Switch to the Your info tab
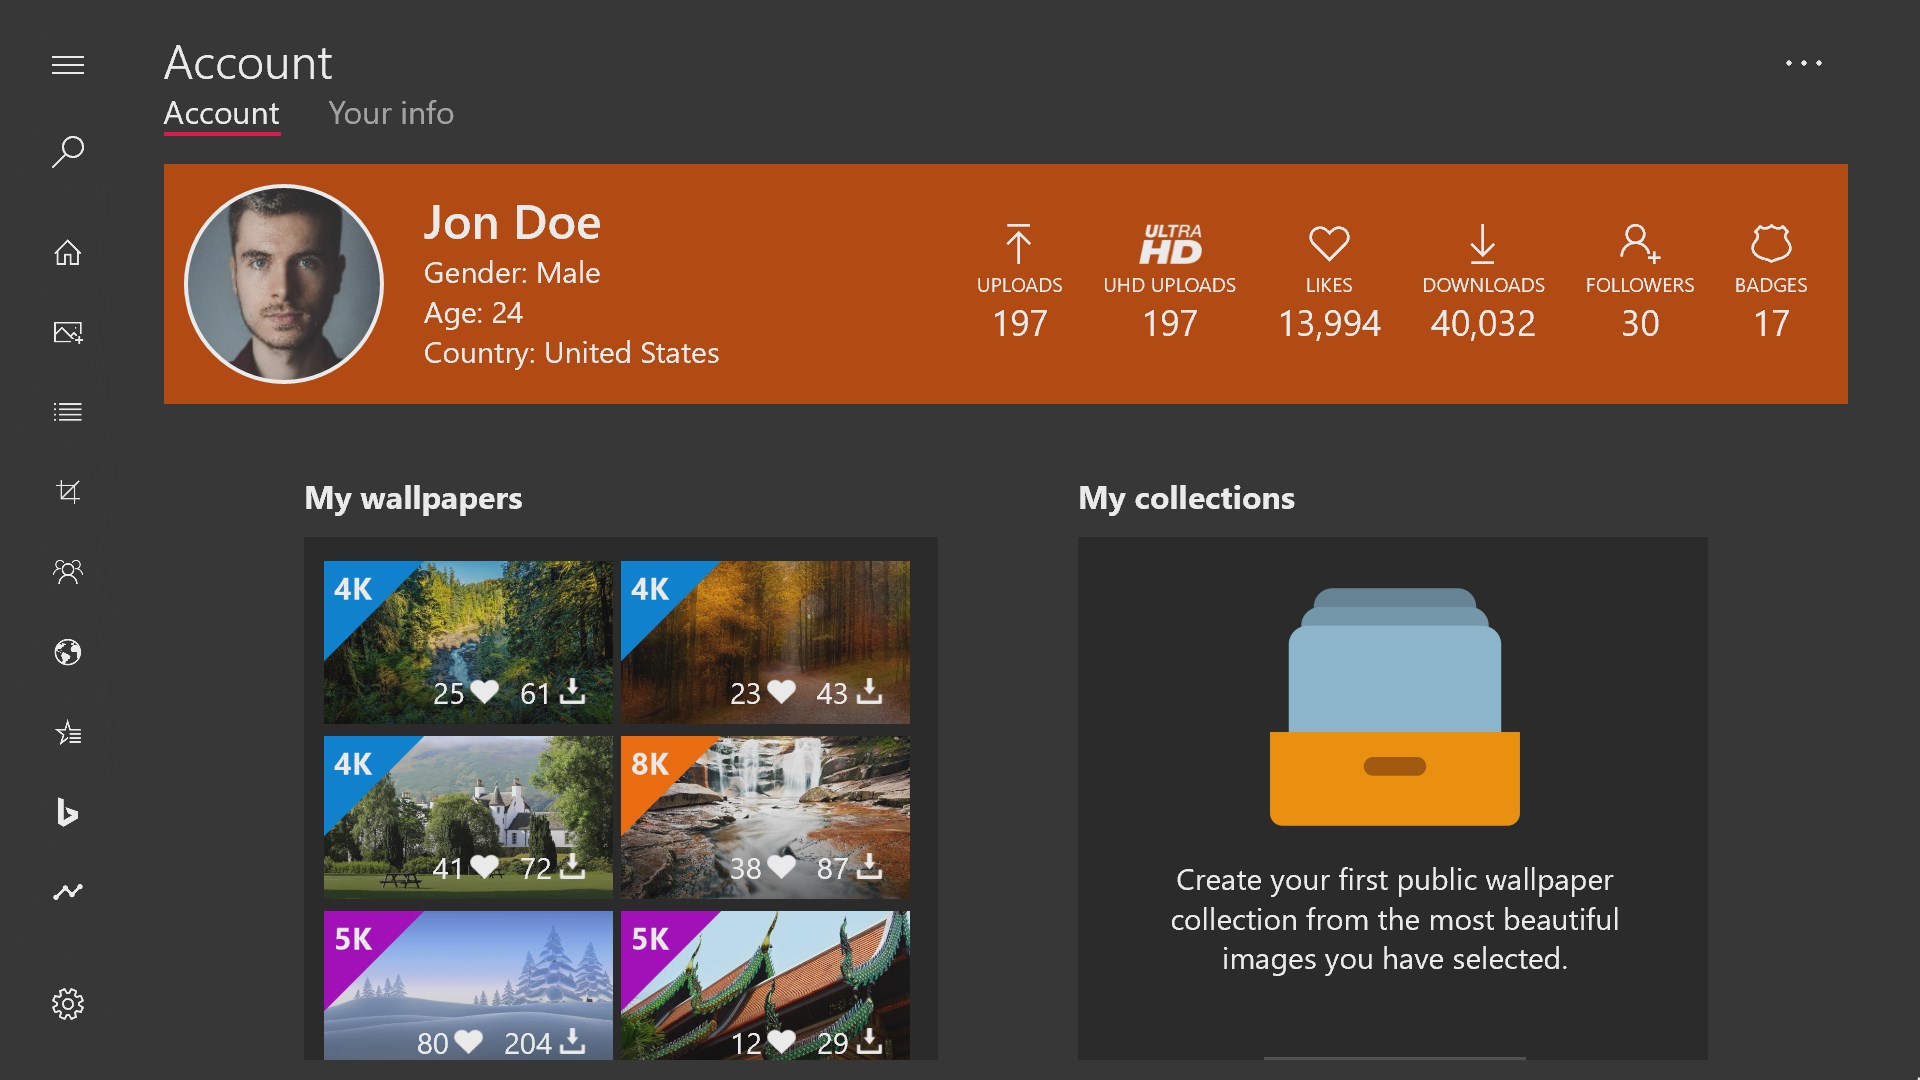This screenshot has height=1080, width=1920. pyautogui.click(x=391, y=113)
